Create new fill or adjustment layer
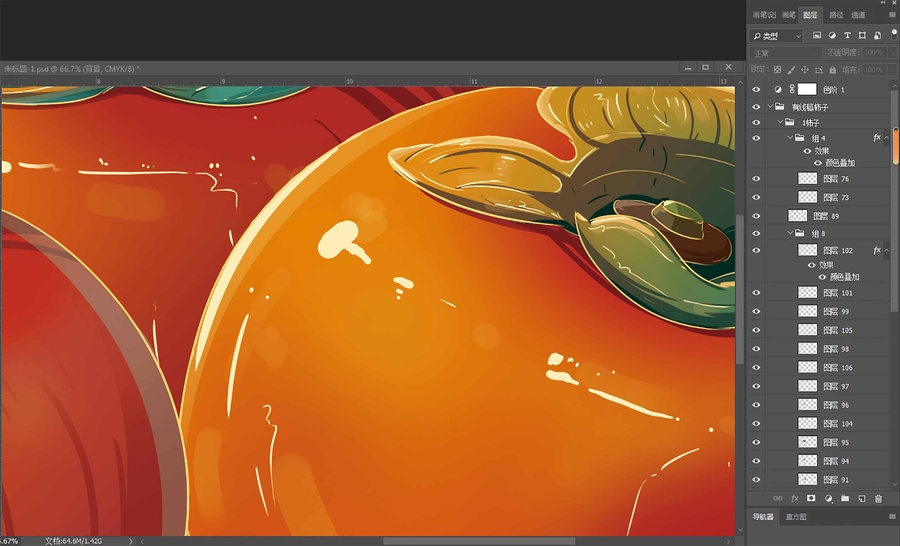This screenshot has width=900, height=546. pos(828,498)
